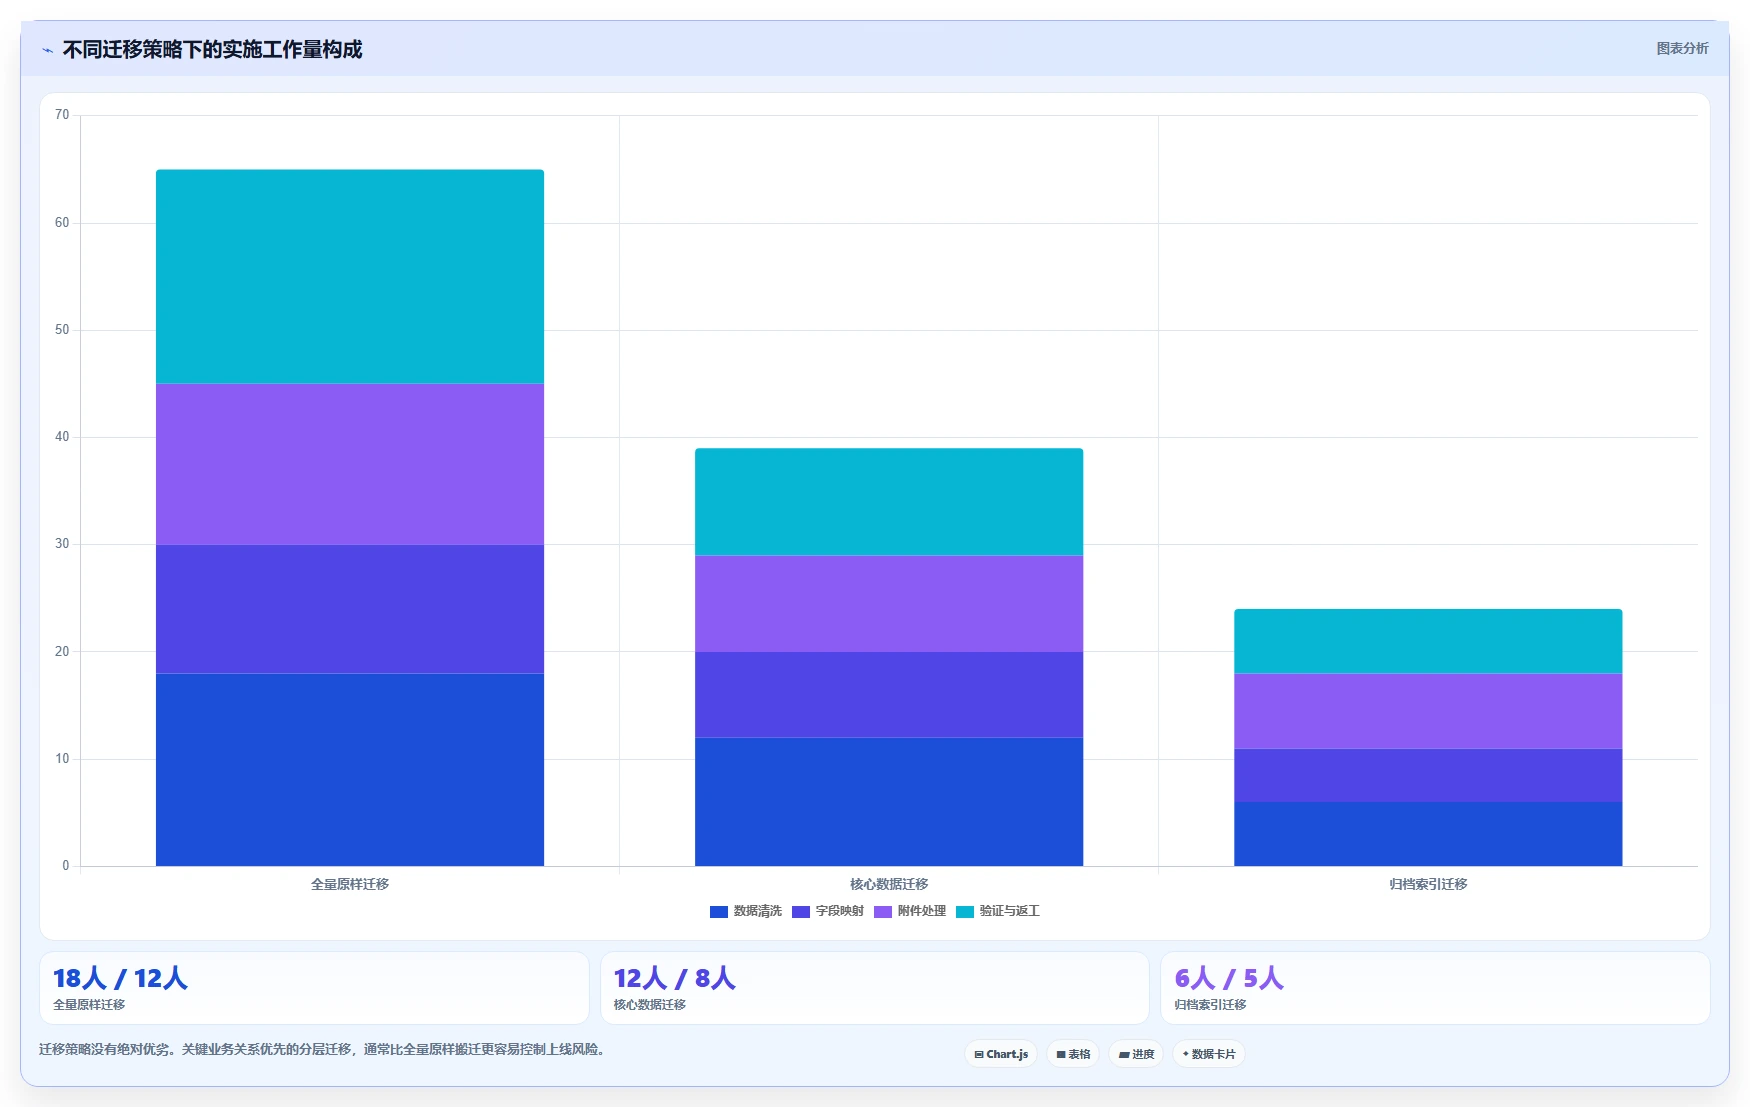Select the 数据卡片 tag pill
Image resolution: width=1750 pixels, height=1107 pixels.
pyautogui.click(x=1209, y=1054)
